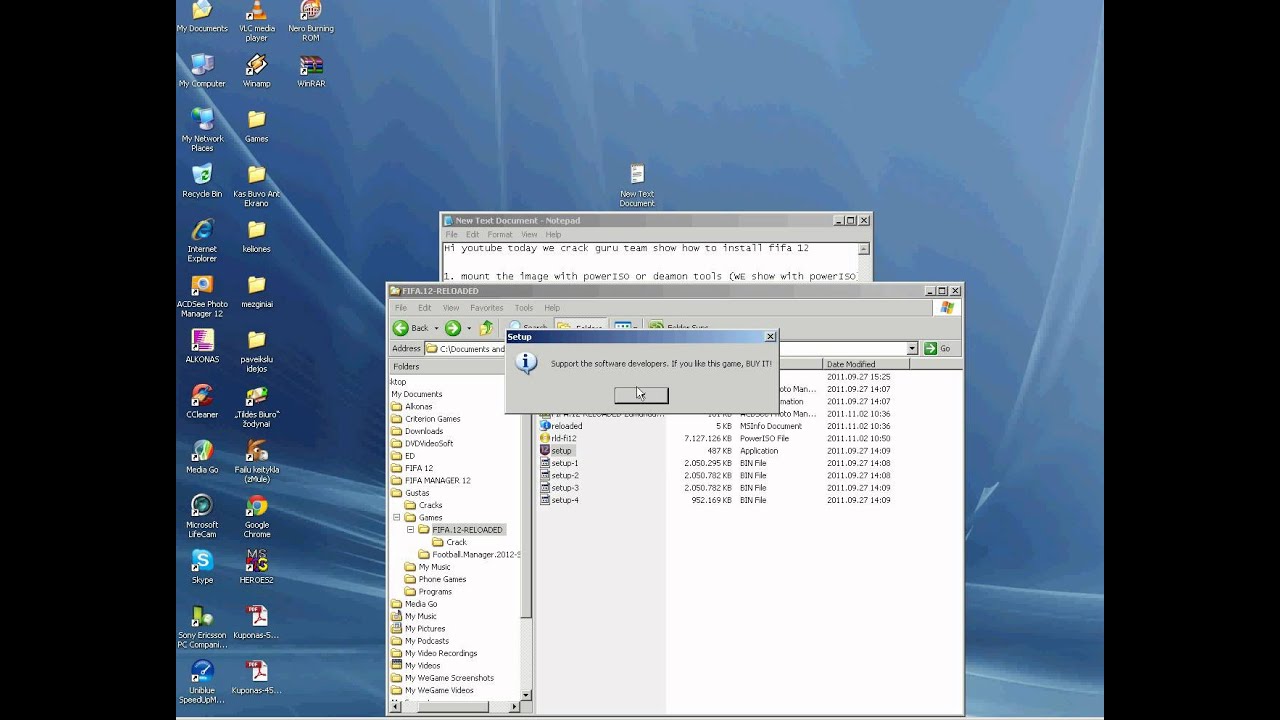Open the explorer Favorites menu
1280x720 pixels.
point(487,308)
